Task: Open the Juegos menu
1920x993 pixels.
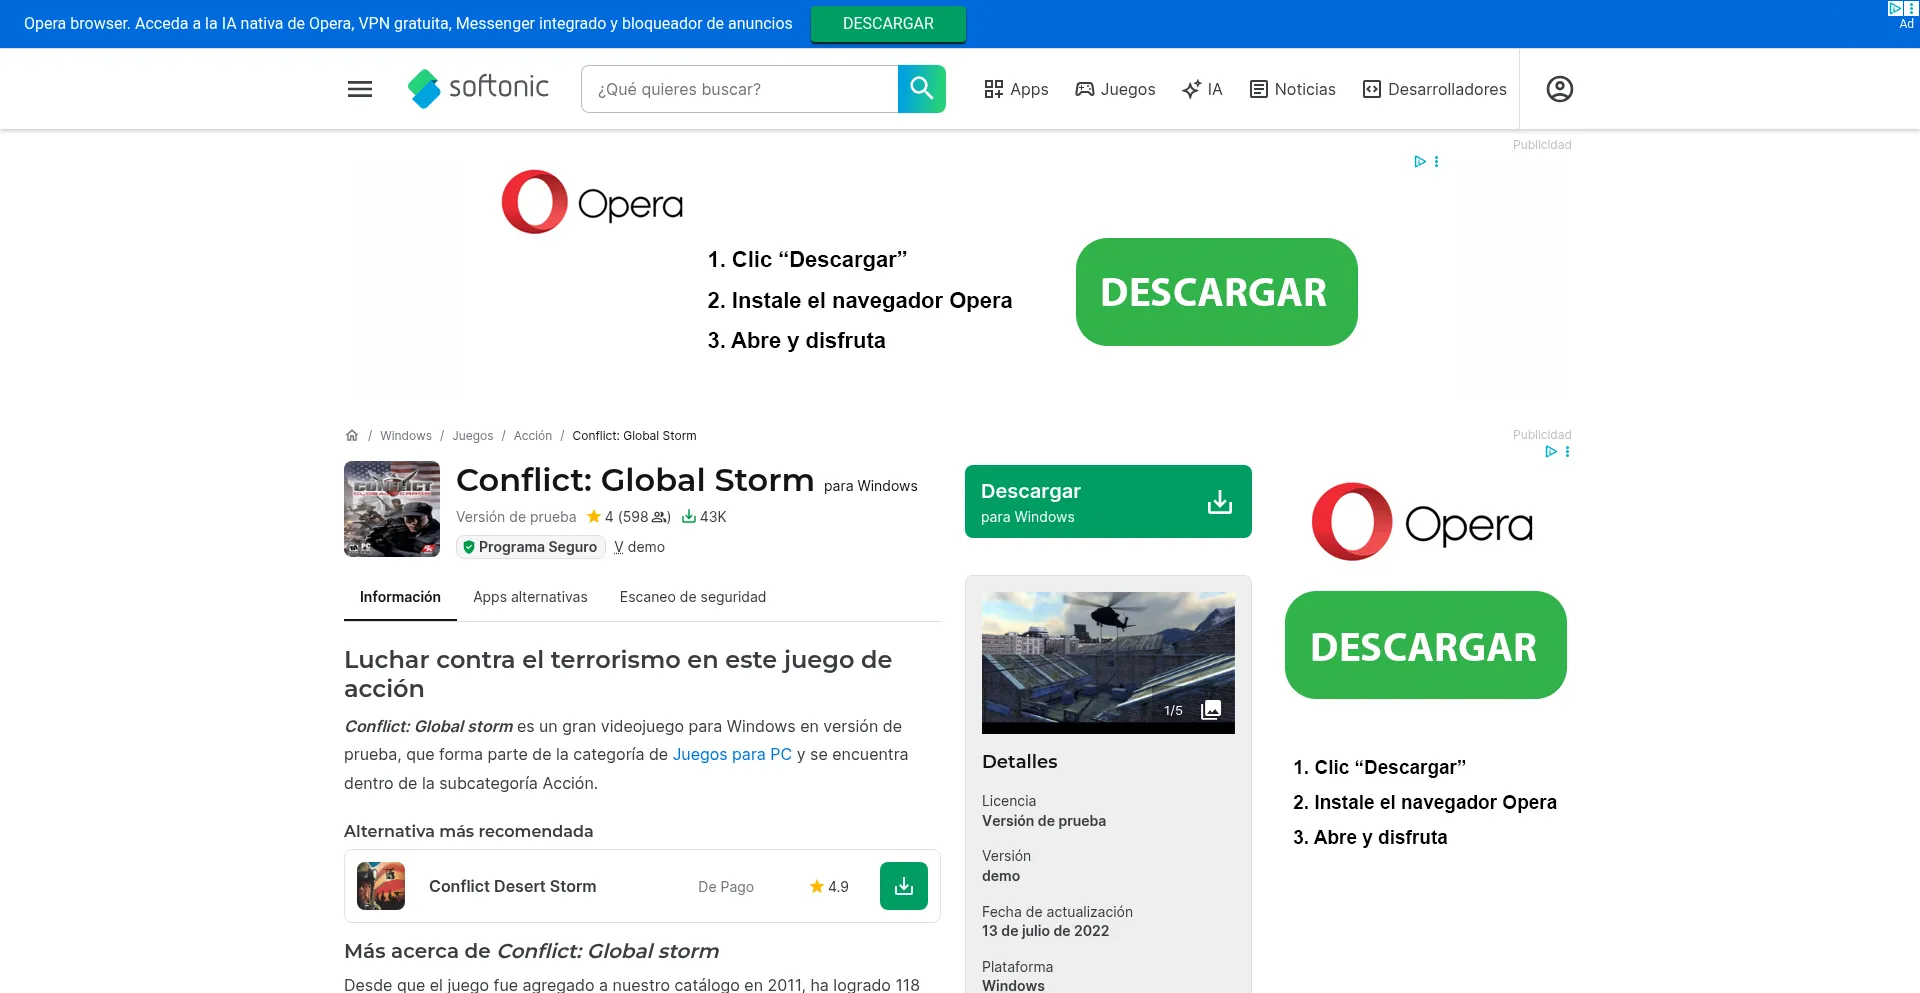Action: coord(1115,89)
